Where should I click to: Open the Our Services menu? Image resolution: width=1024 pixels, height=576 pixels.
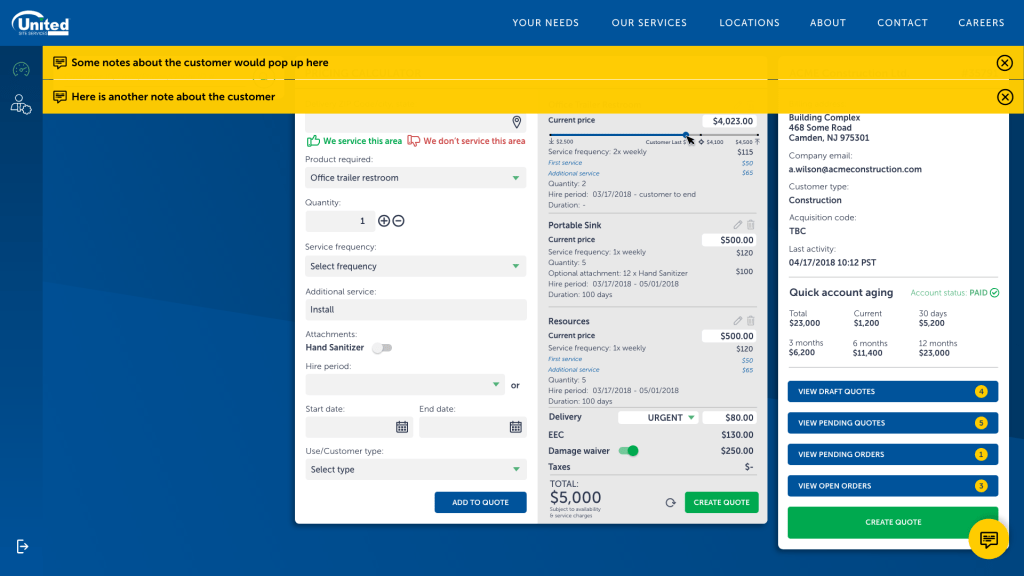click(649, 23)
